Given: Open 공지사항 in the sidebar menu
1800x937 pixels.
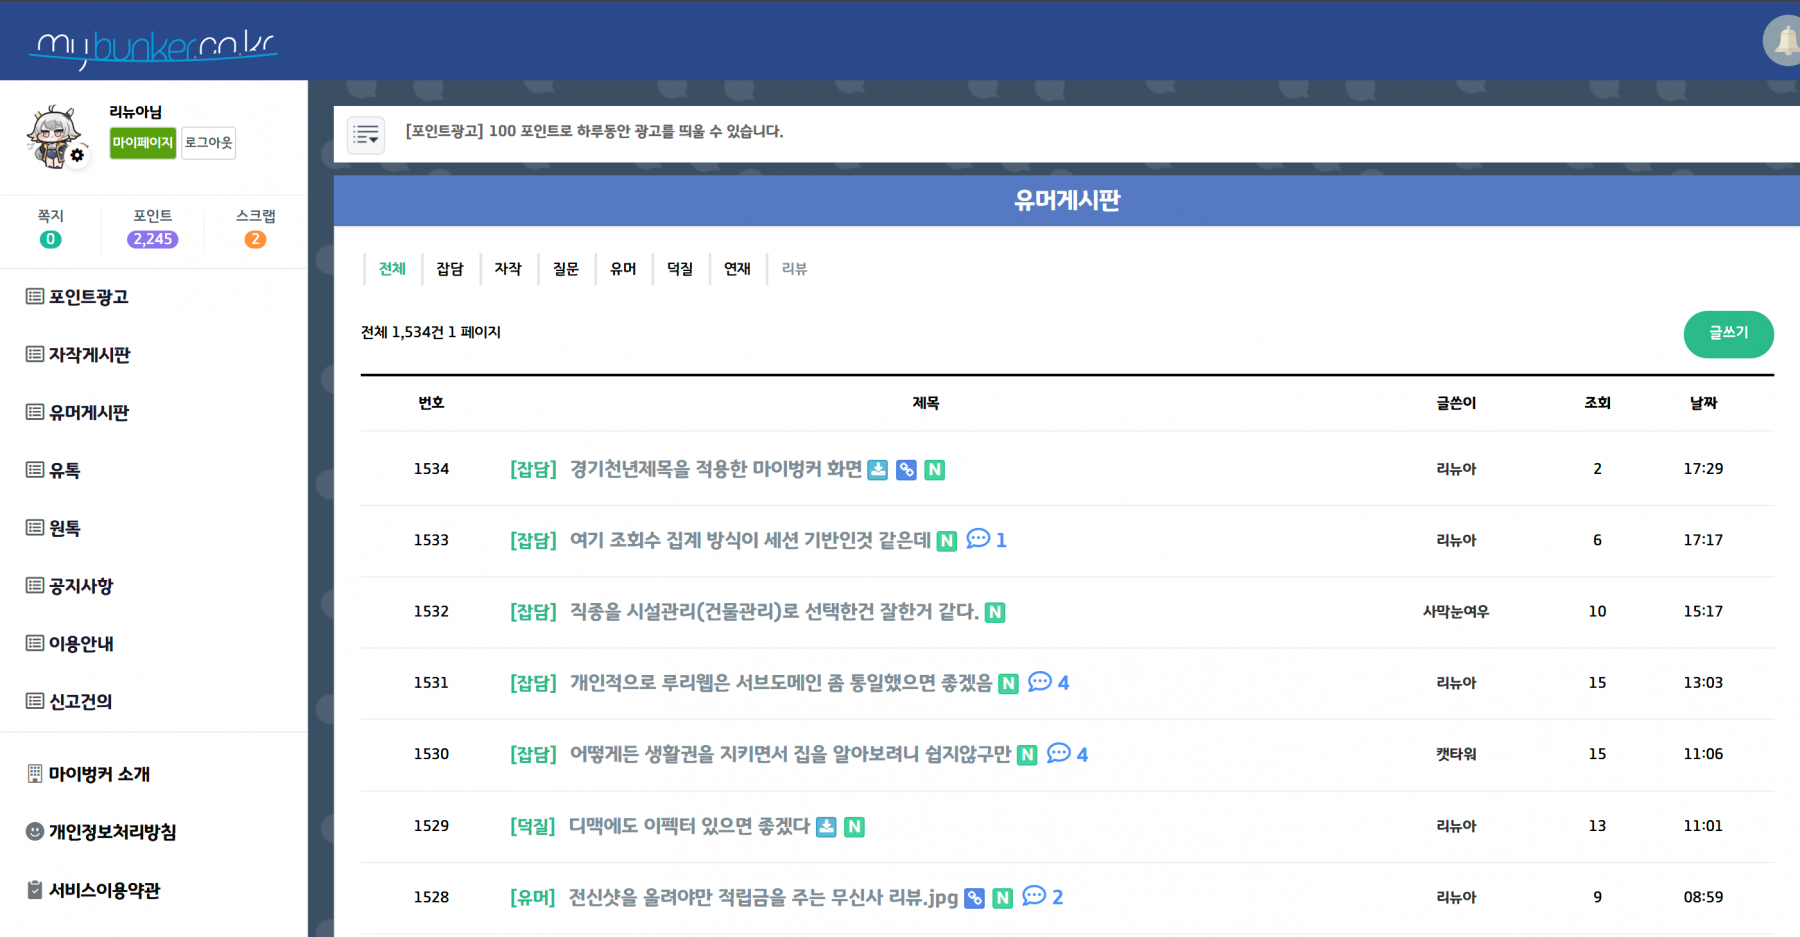Looking at the screenshot, I should point(80,586).
